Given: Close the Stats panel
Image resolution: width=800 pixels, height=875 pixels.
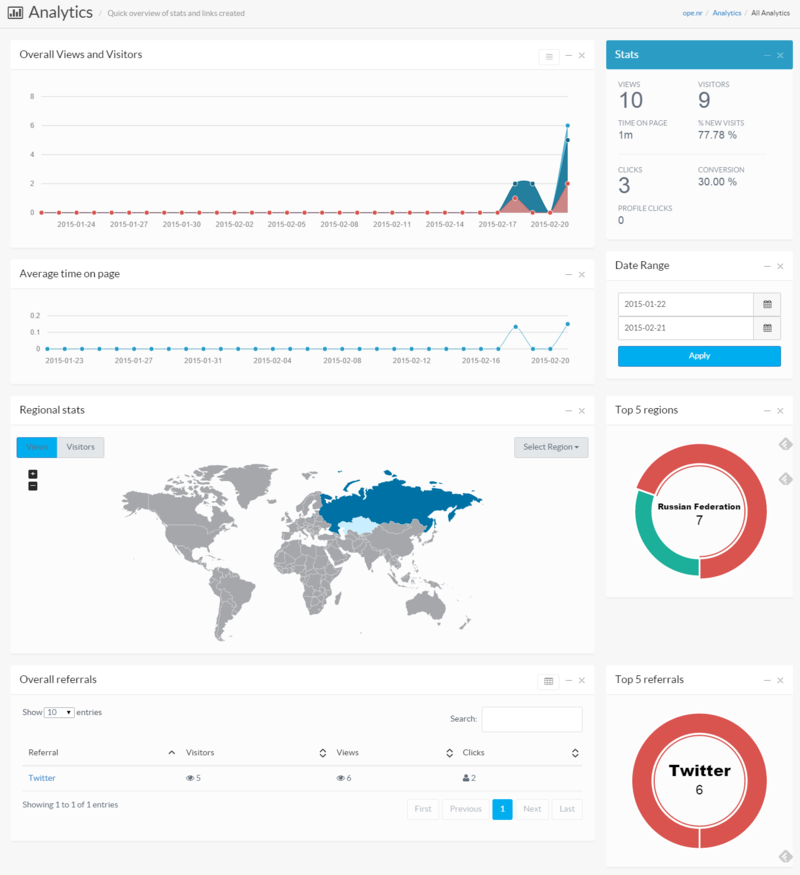Looking at the screenshot, I should click(780, 55).
